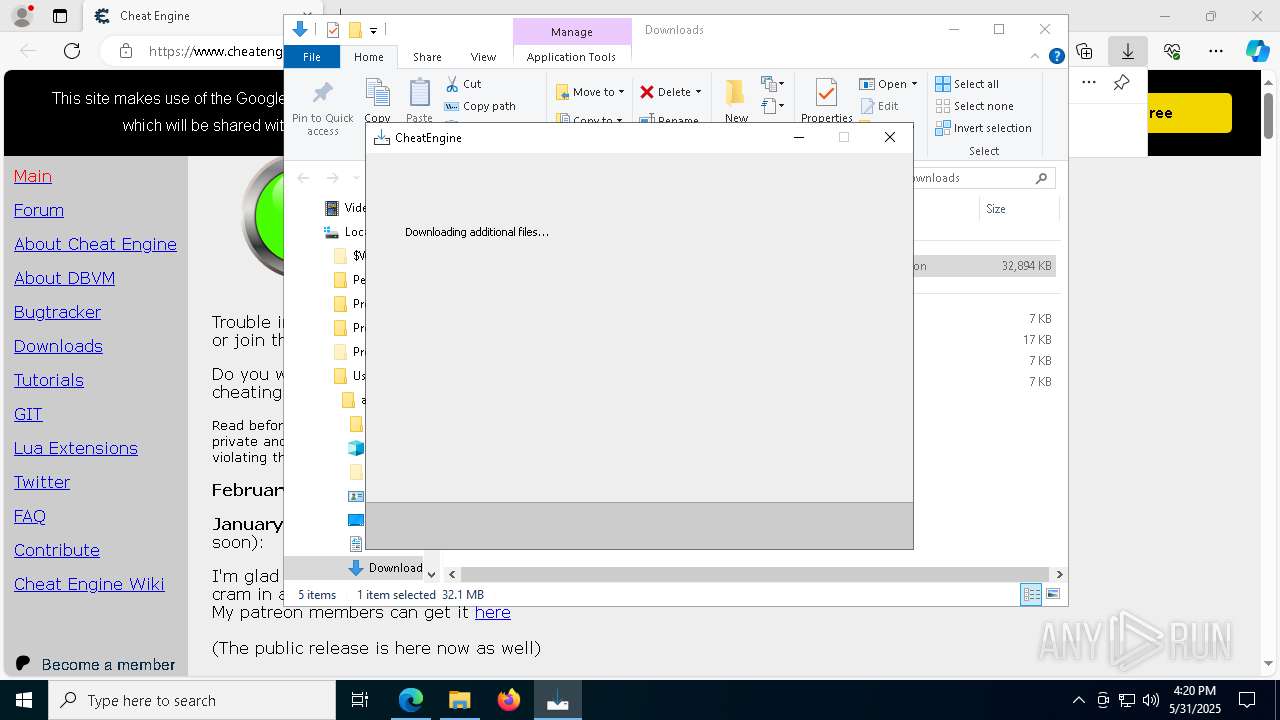Open Quick Access Toolbar customize dropdown
The width and height of the screenshot is (1280, 720).
click(373, 31)
